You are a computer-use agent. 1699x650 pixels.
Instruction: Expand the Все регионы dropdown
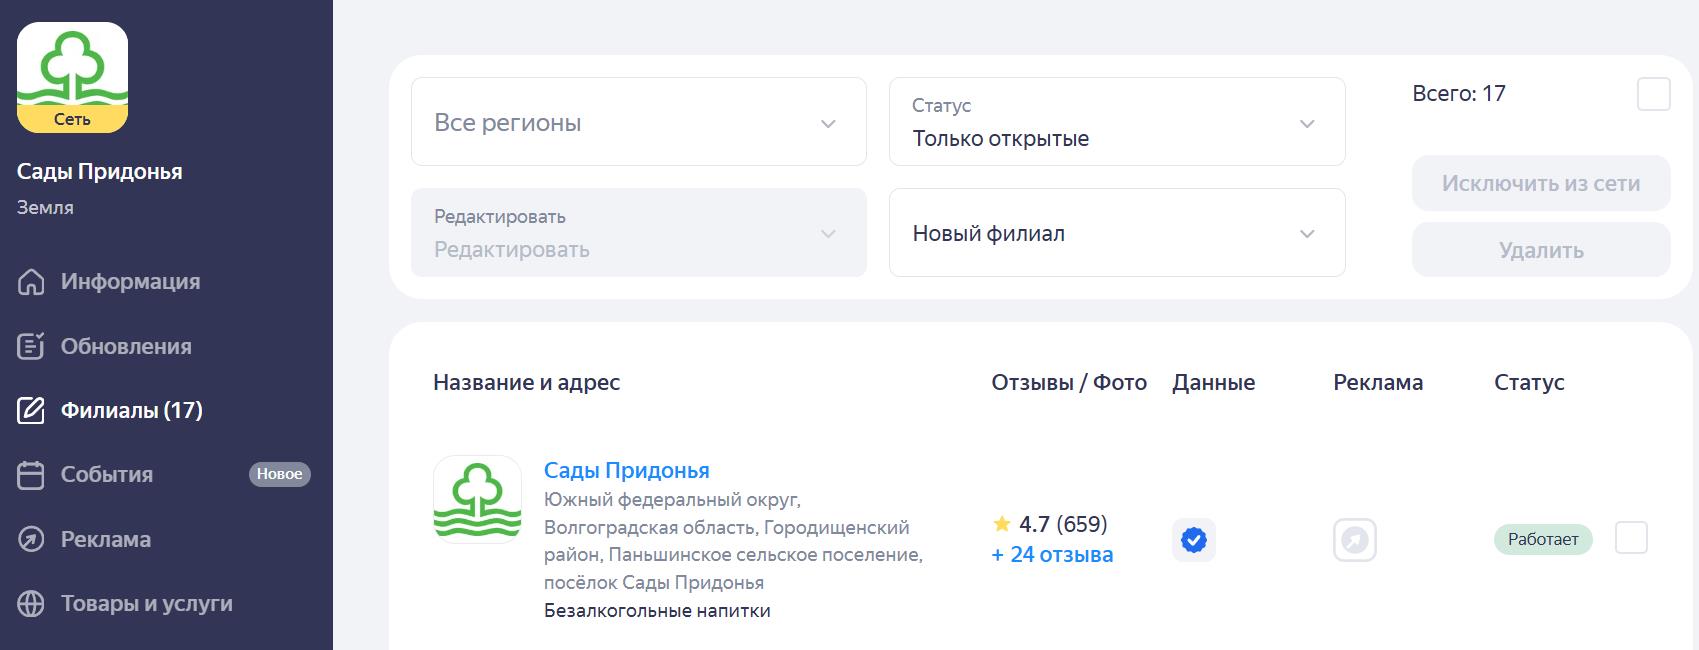click(x=639, y=122)
